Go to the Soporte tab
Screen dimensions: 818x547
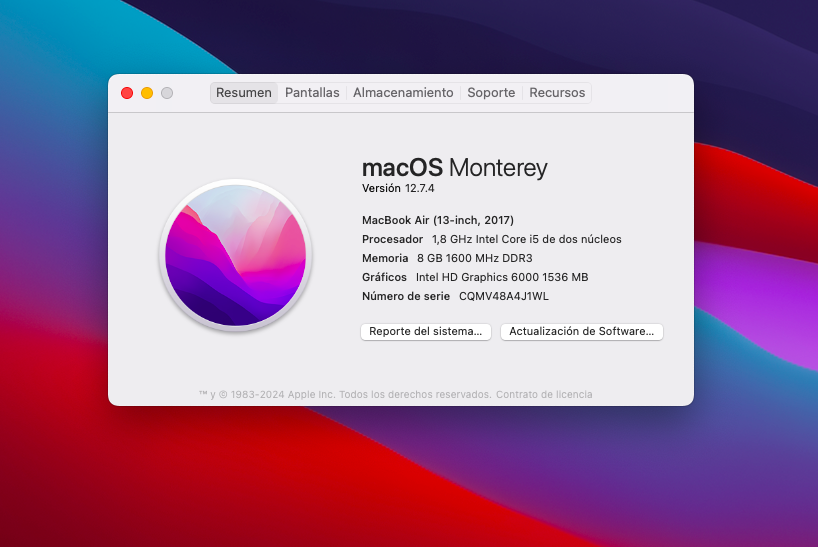[x=491, y=93]
